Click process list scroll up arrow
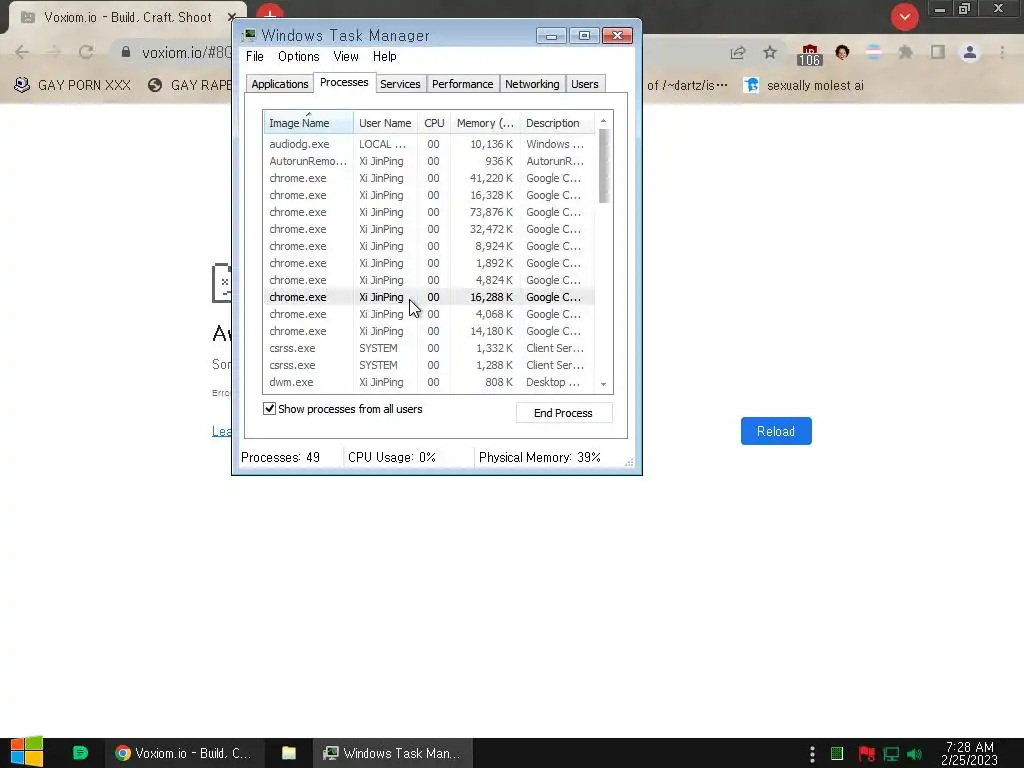The image size is (1024, 768). 603,120
